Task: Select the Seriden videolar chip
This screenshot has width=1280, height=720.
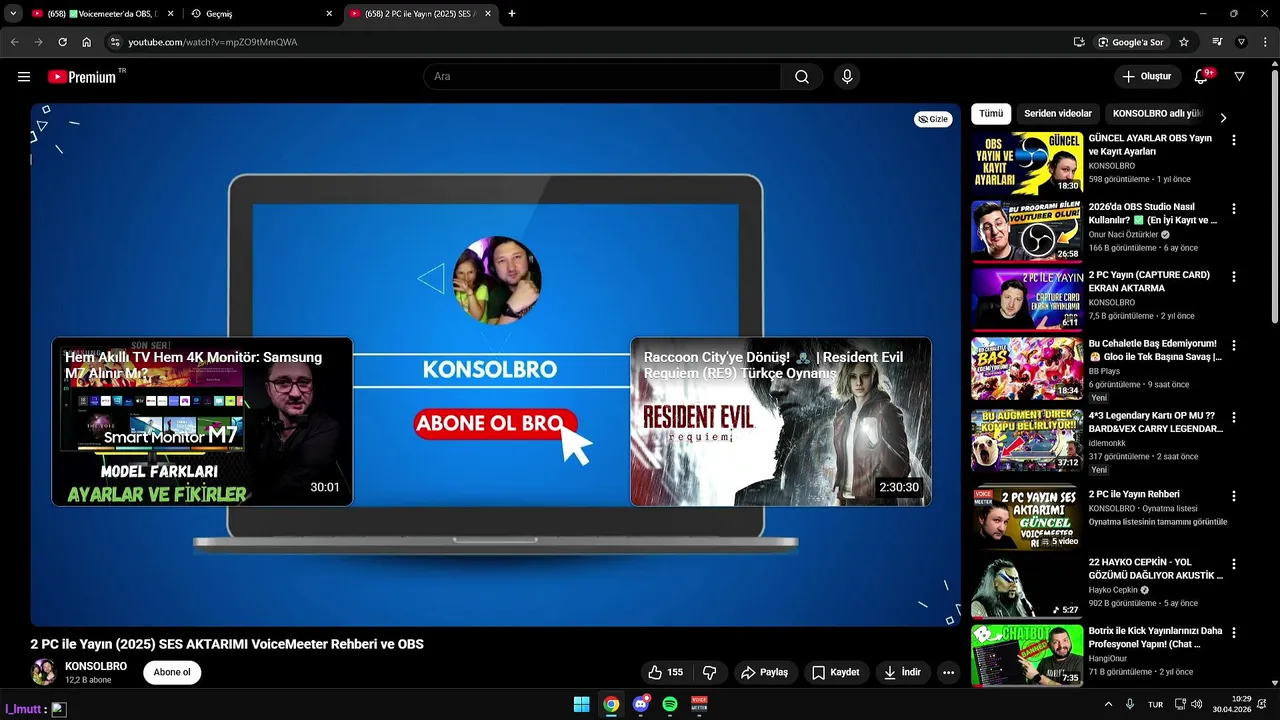Action: 1058,114
